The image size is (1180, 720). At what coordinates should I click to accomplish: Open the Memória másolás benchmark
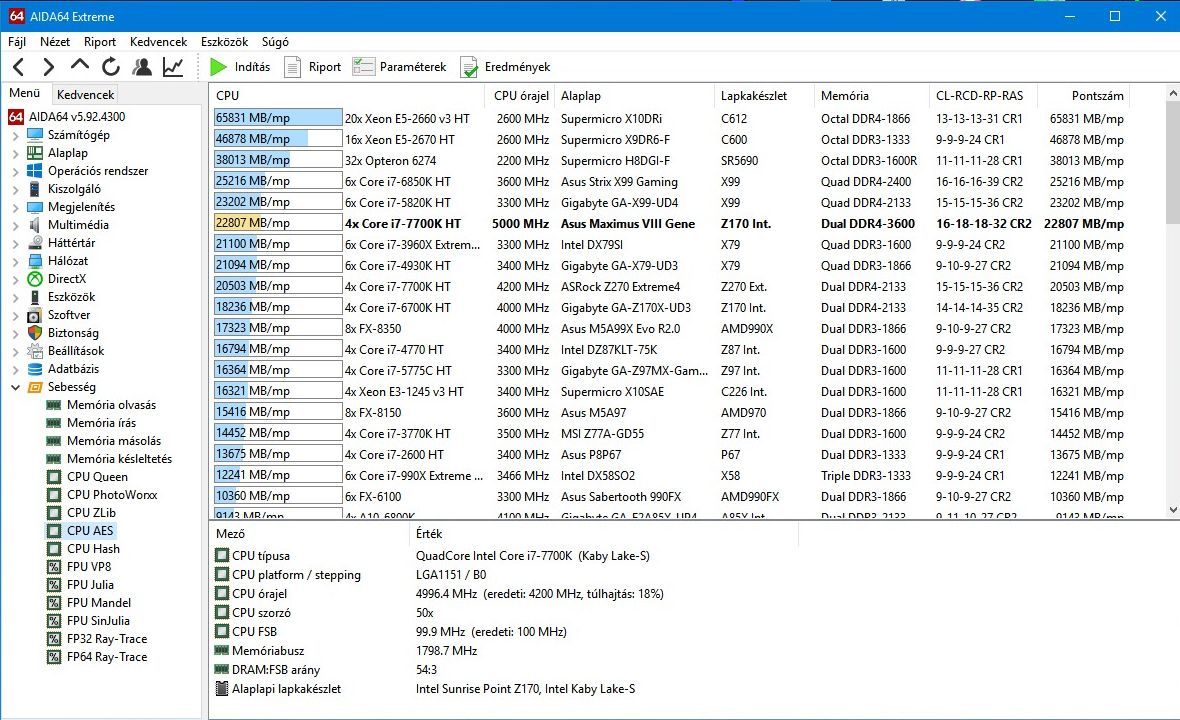click(x=103, y=441)
